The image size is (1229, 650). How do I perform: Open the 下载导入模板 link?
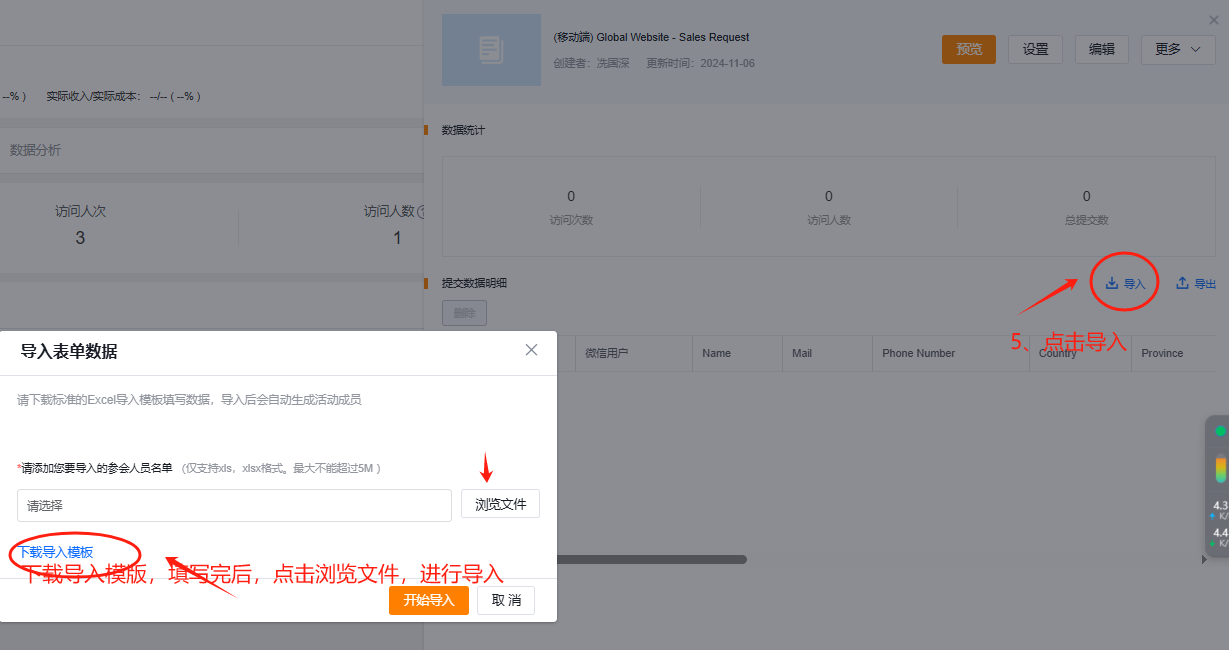coord(56,552)
